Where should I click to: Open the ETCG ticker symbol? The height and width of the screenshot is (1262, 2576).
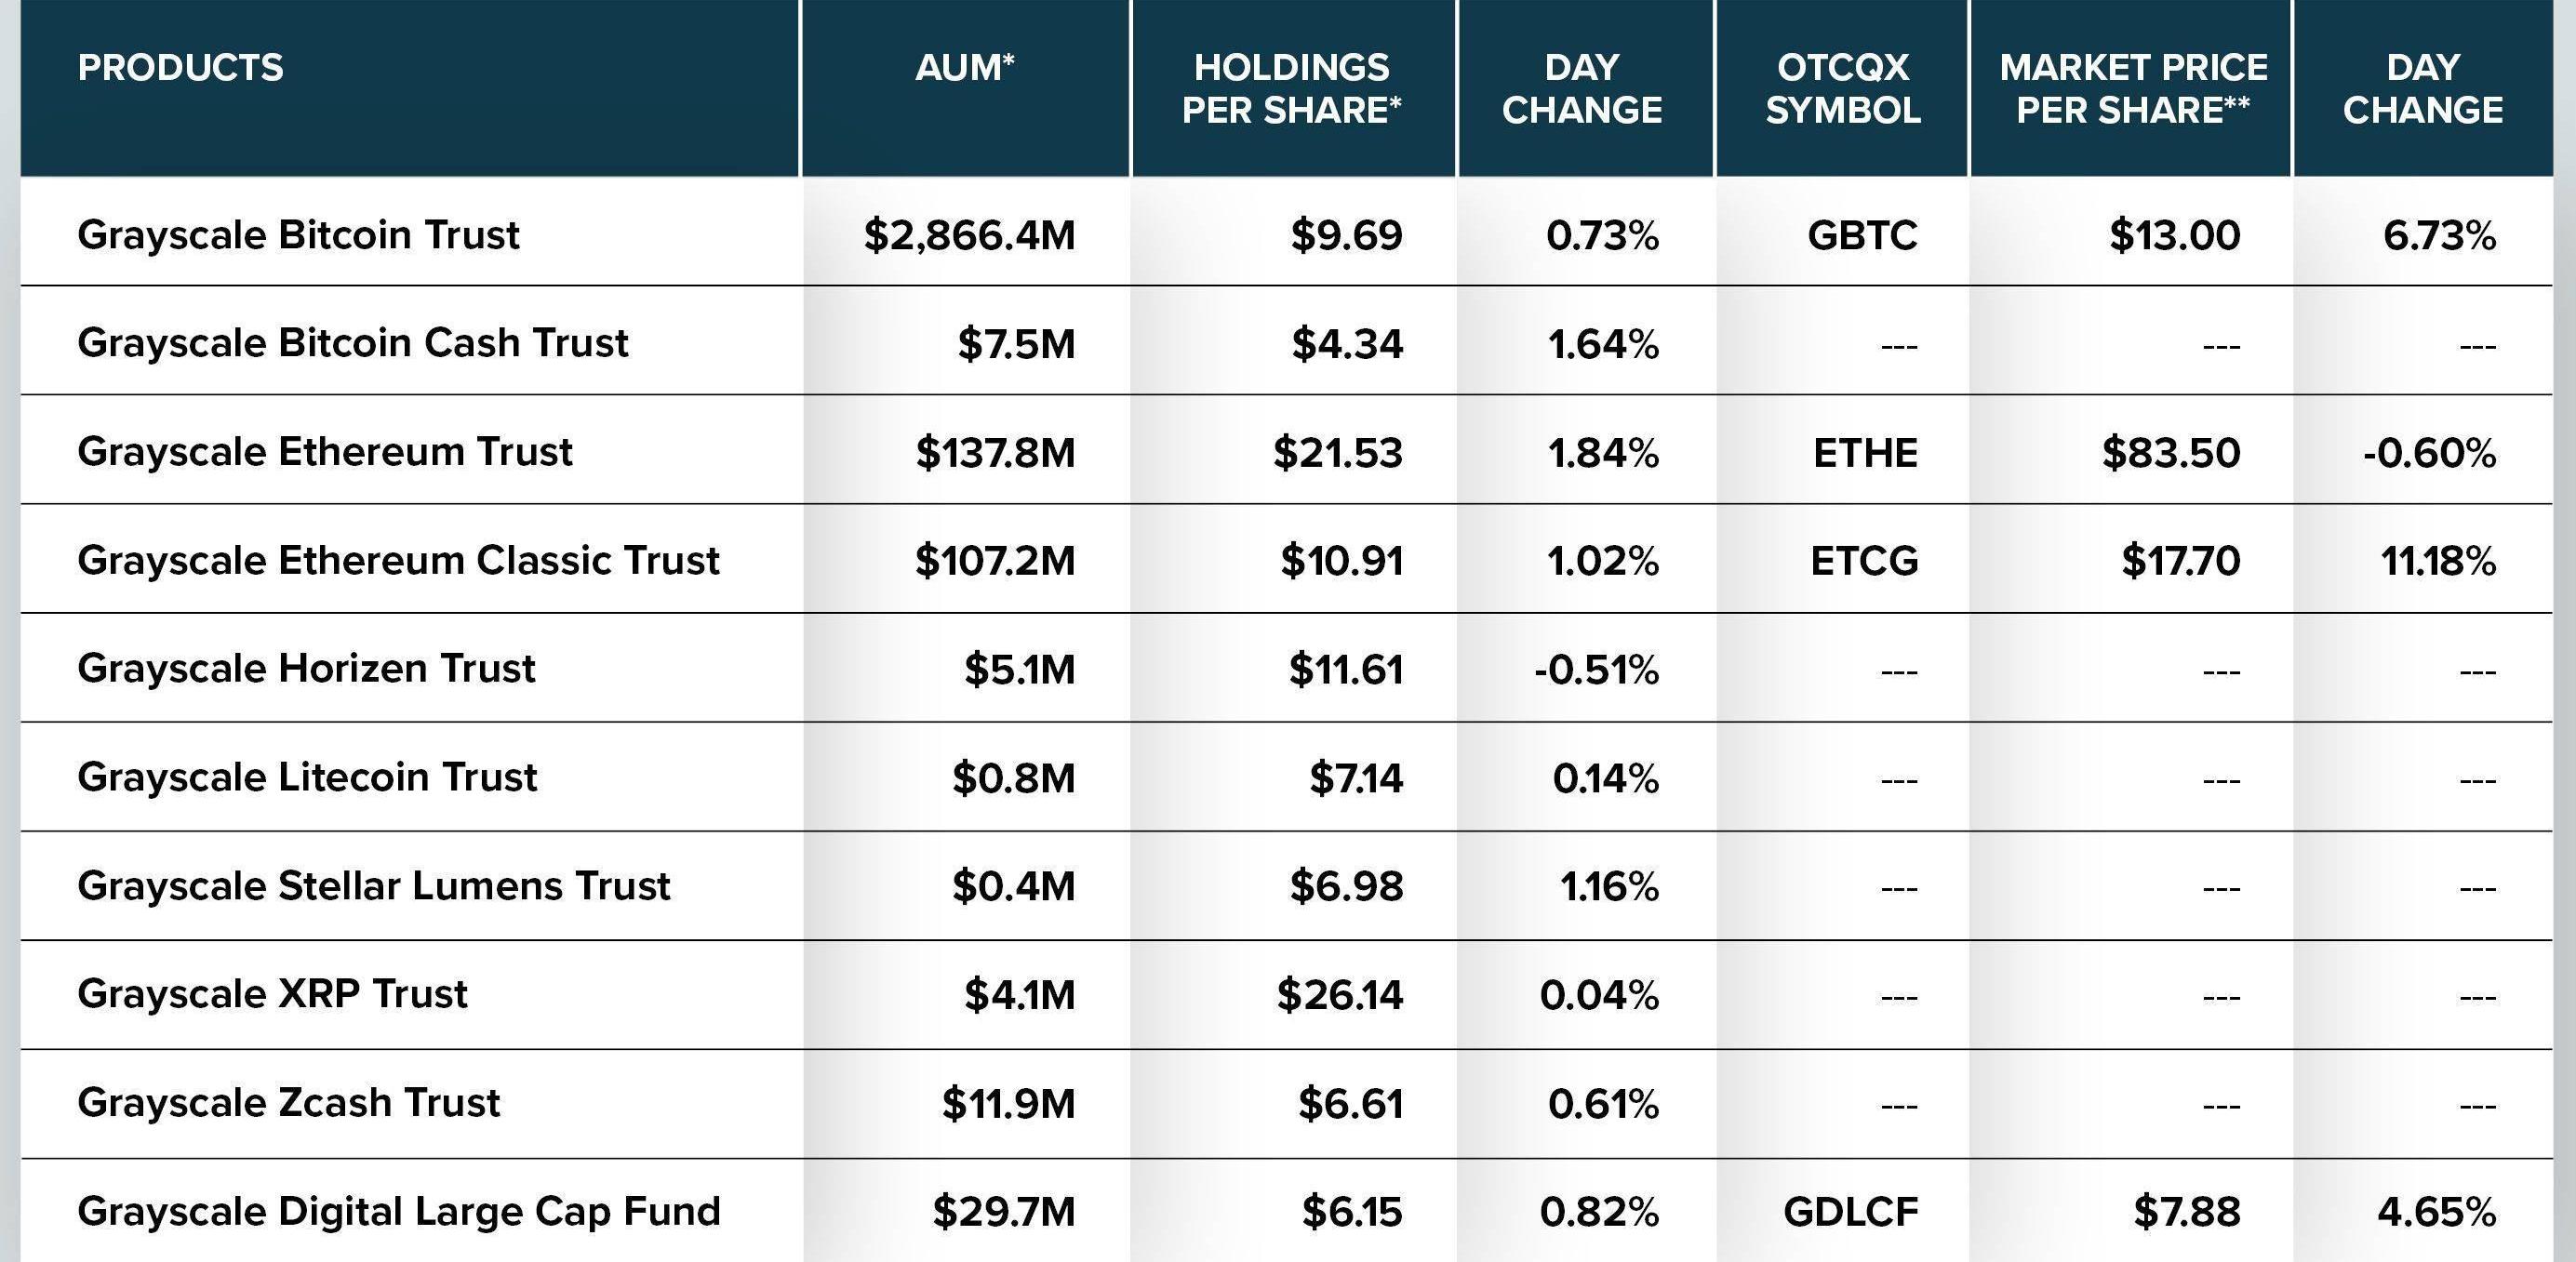coord(1864,561)
